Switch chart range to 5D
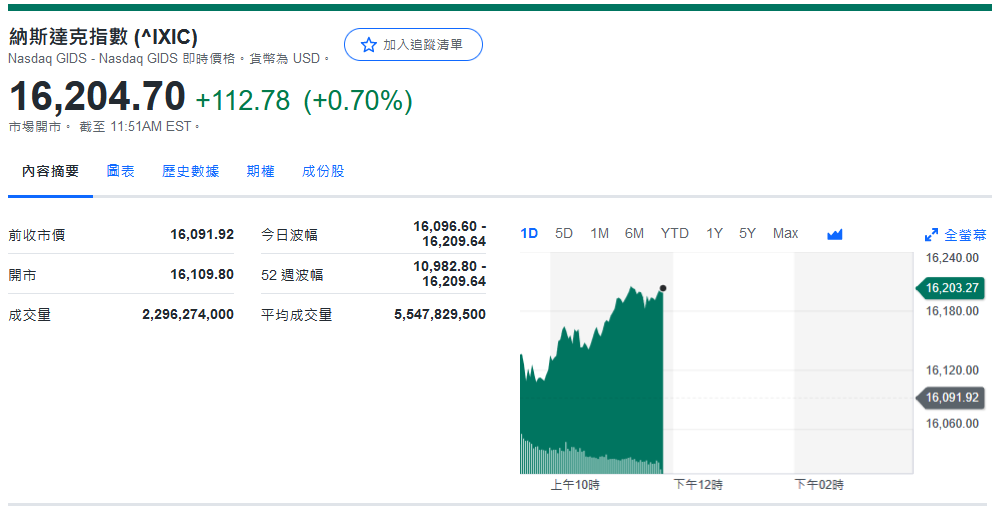Viewport: 992px width, 512px height. (564, 233)
